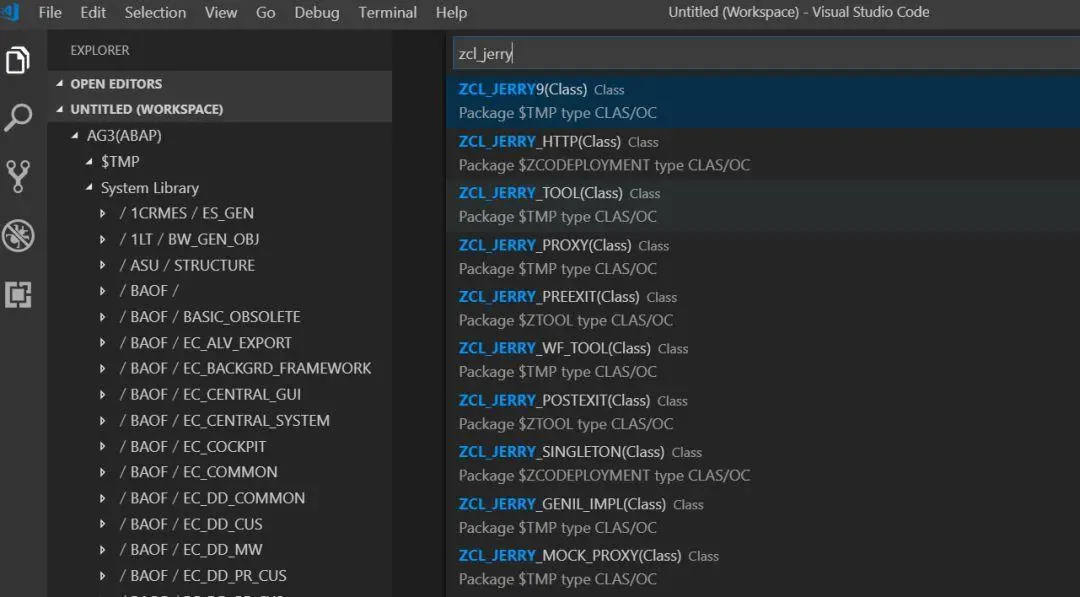Screen dimensions: 1080x597
Task: Select / BAOF / EC_COMMON tree row
Action: coord(220,472)
